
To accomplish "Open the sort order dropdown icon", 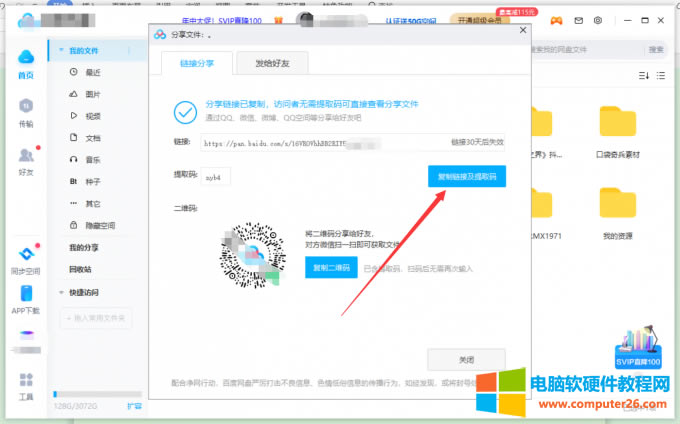I will [x=643, y=75].
